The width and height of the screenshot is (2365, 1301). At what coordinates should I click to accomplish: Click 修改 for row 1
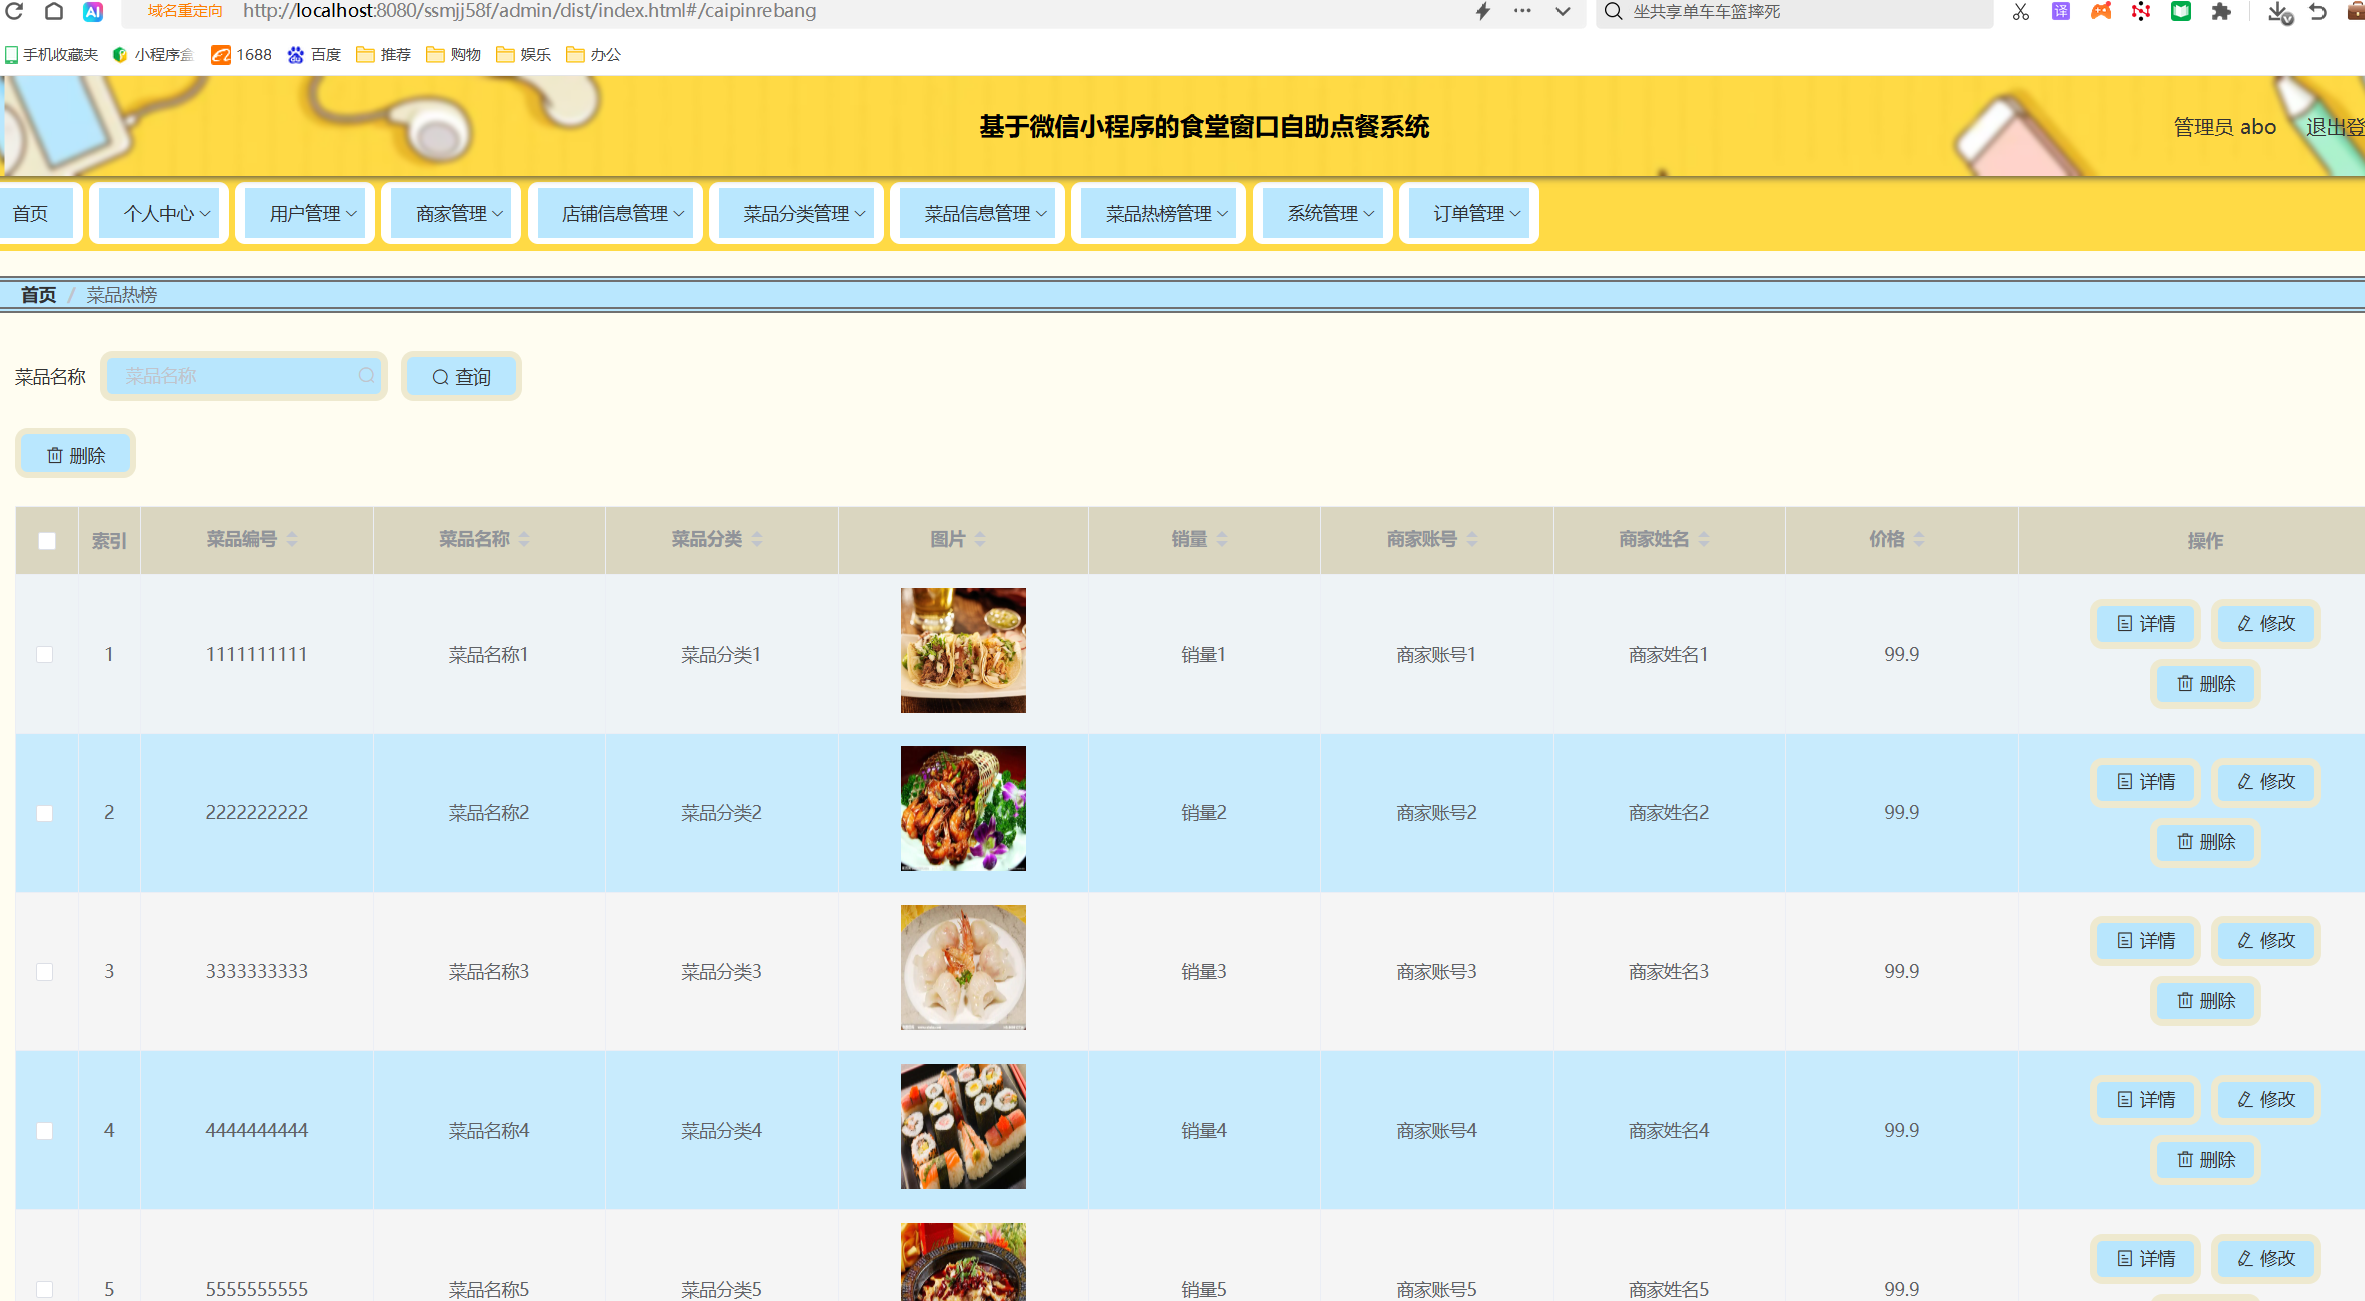(x=2266, y=624)
